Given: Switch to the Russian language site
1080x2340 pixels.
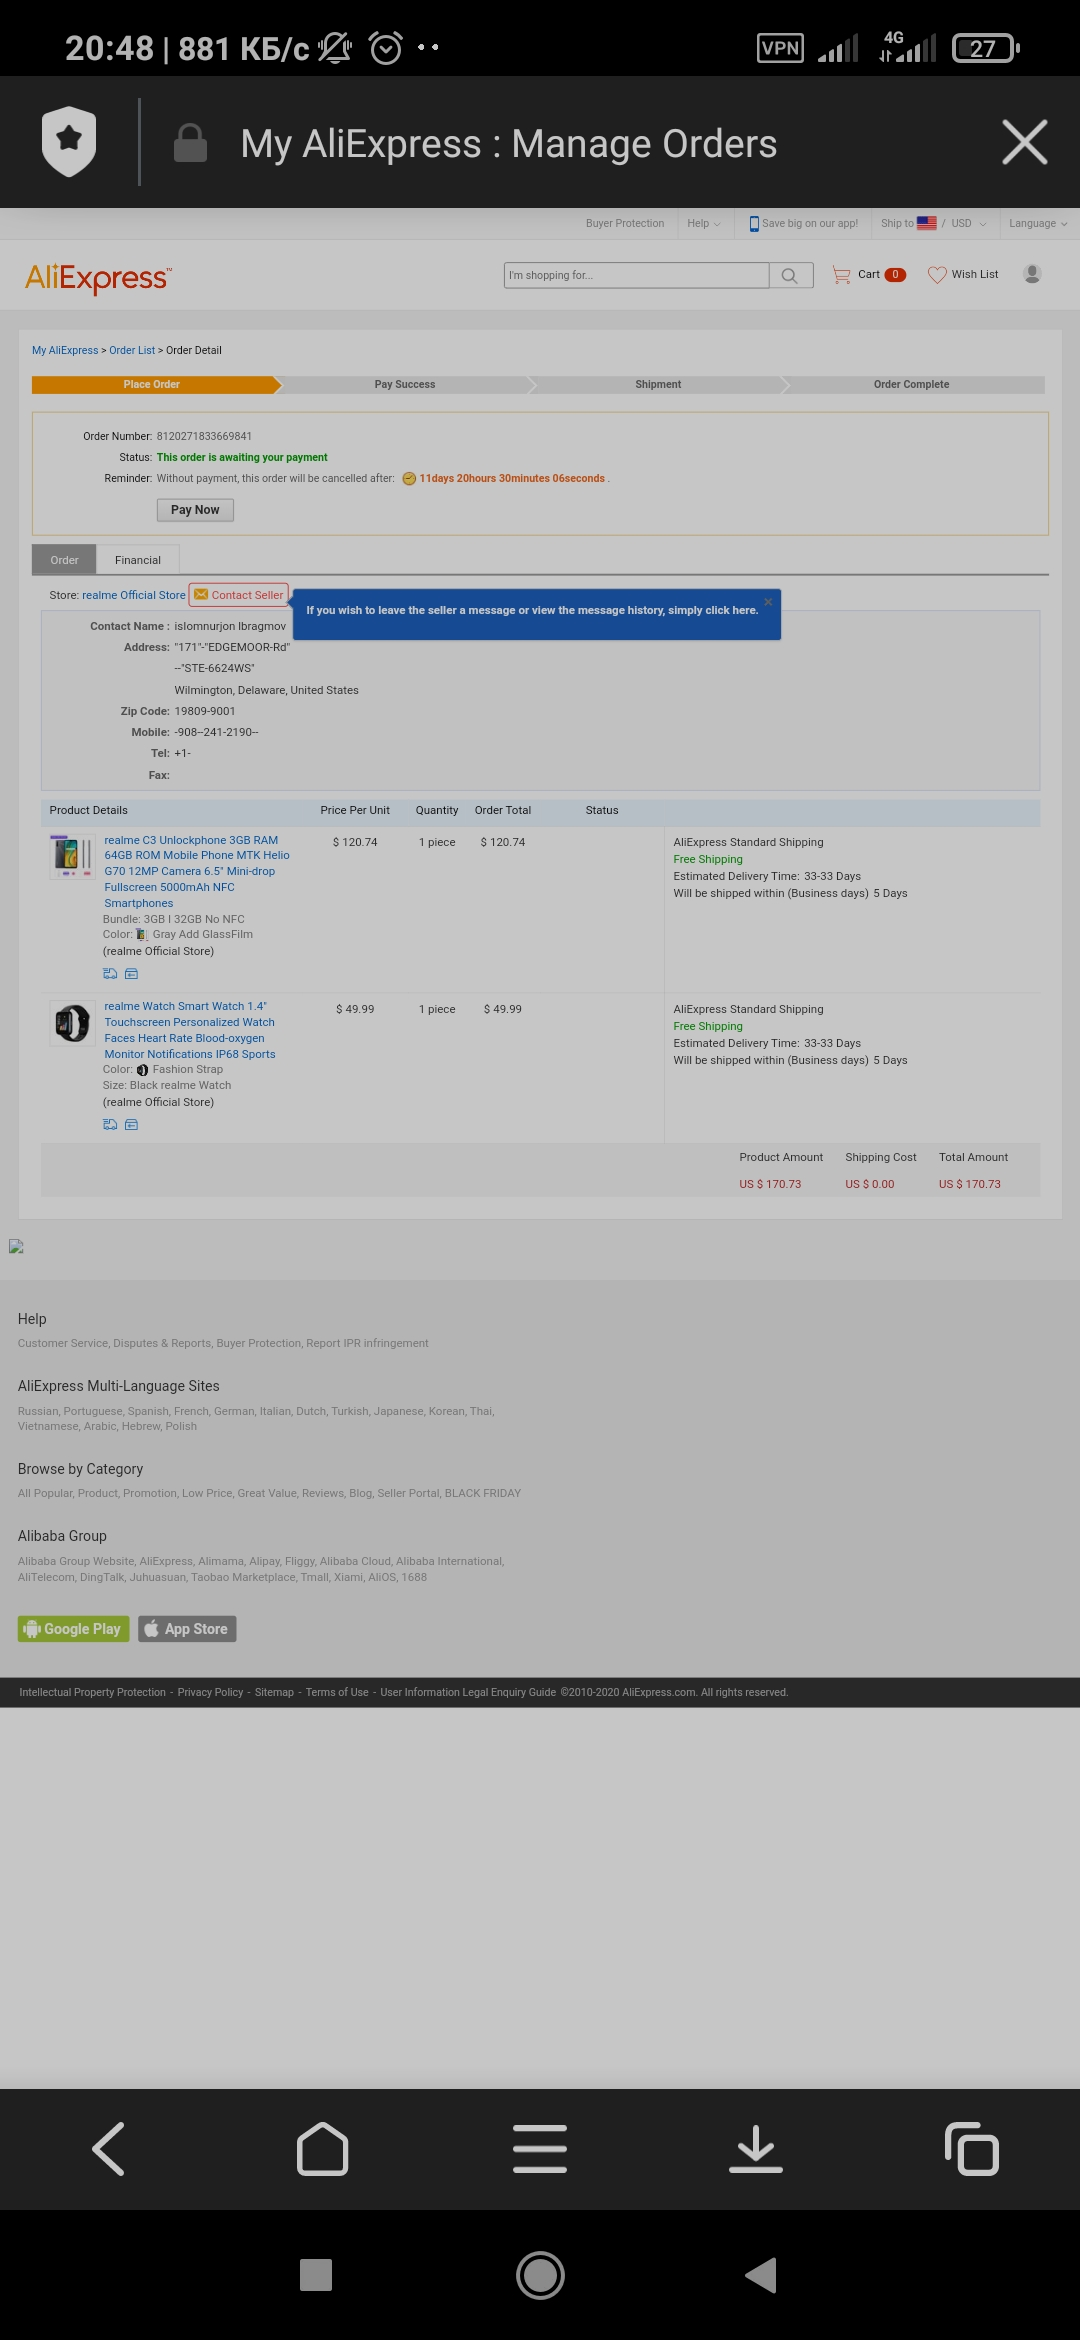Looking at the screenshot, I should (38, 1411).
